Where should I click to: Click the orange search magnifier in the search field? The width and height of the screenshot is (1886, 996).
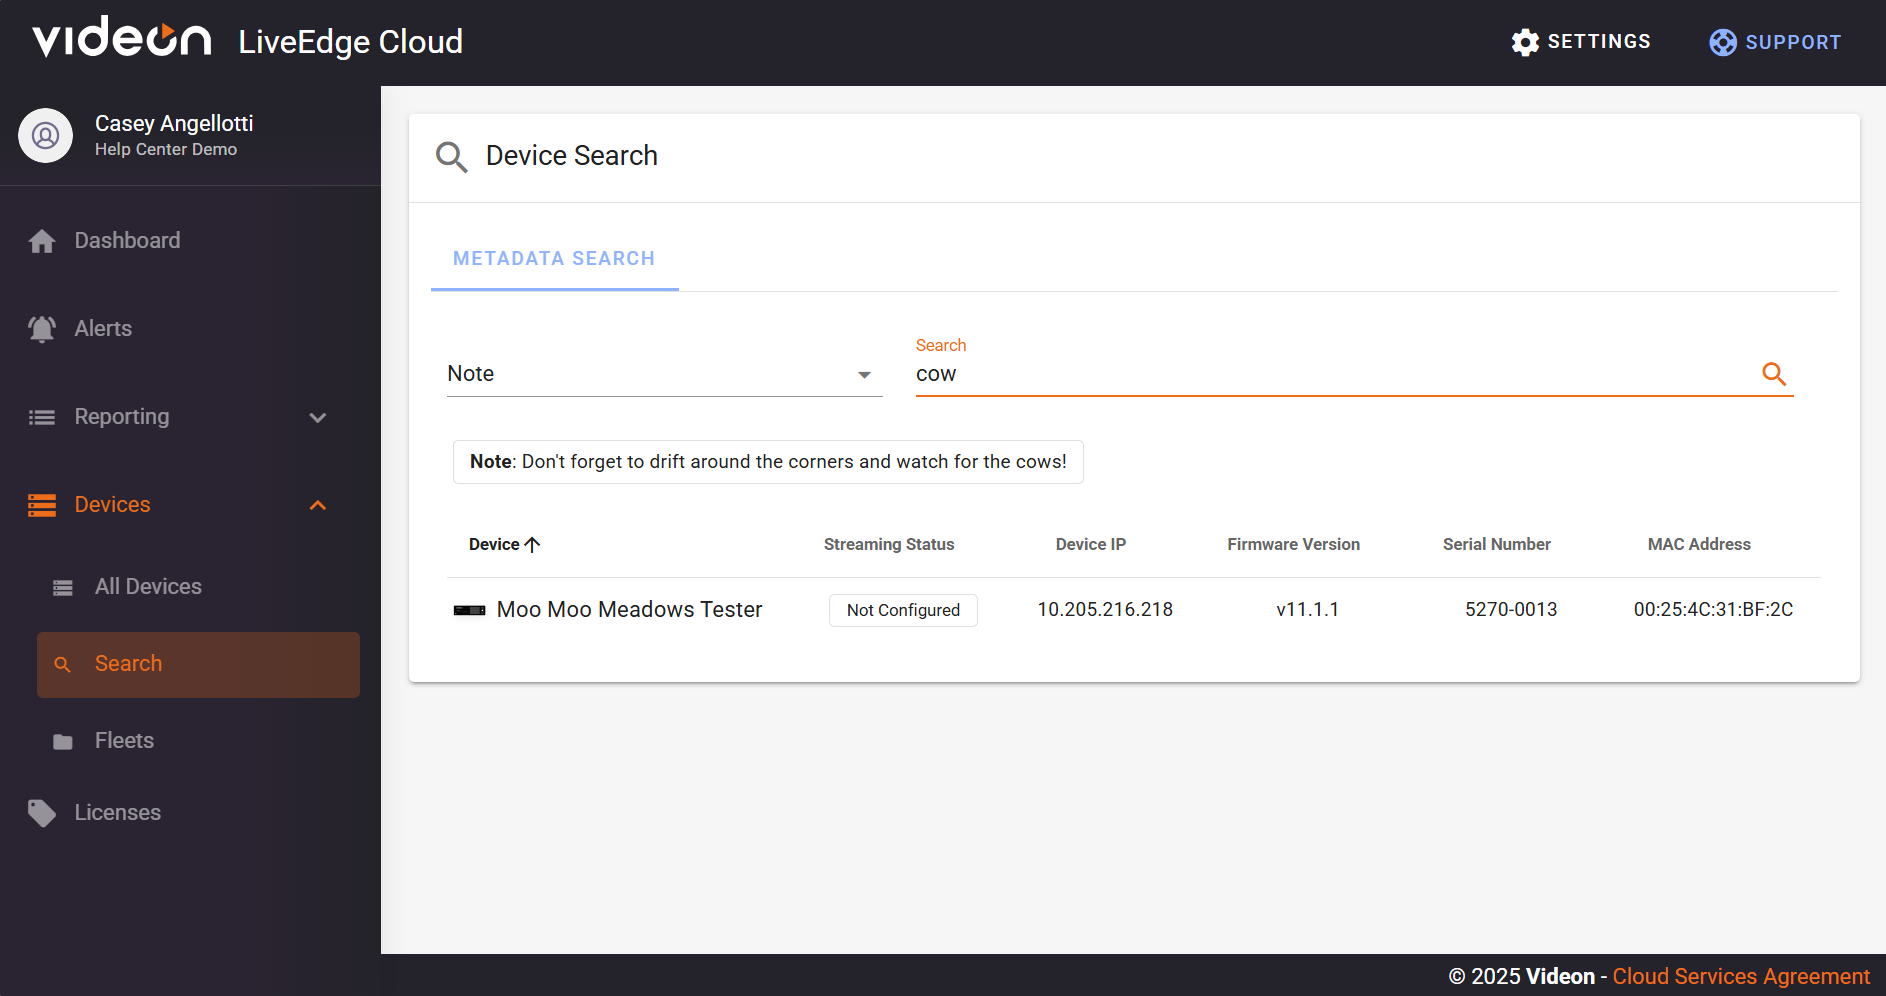1773,373
